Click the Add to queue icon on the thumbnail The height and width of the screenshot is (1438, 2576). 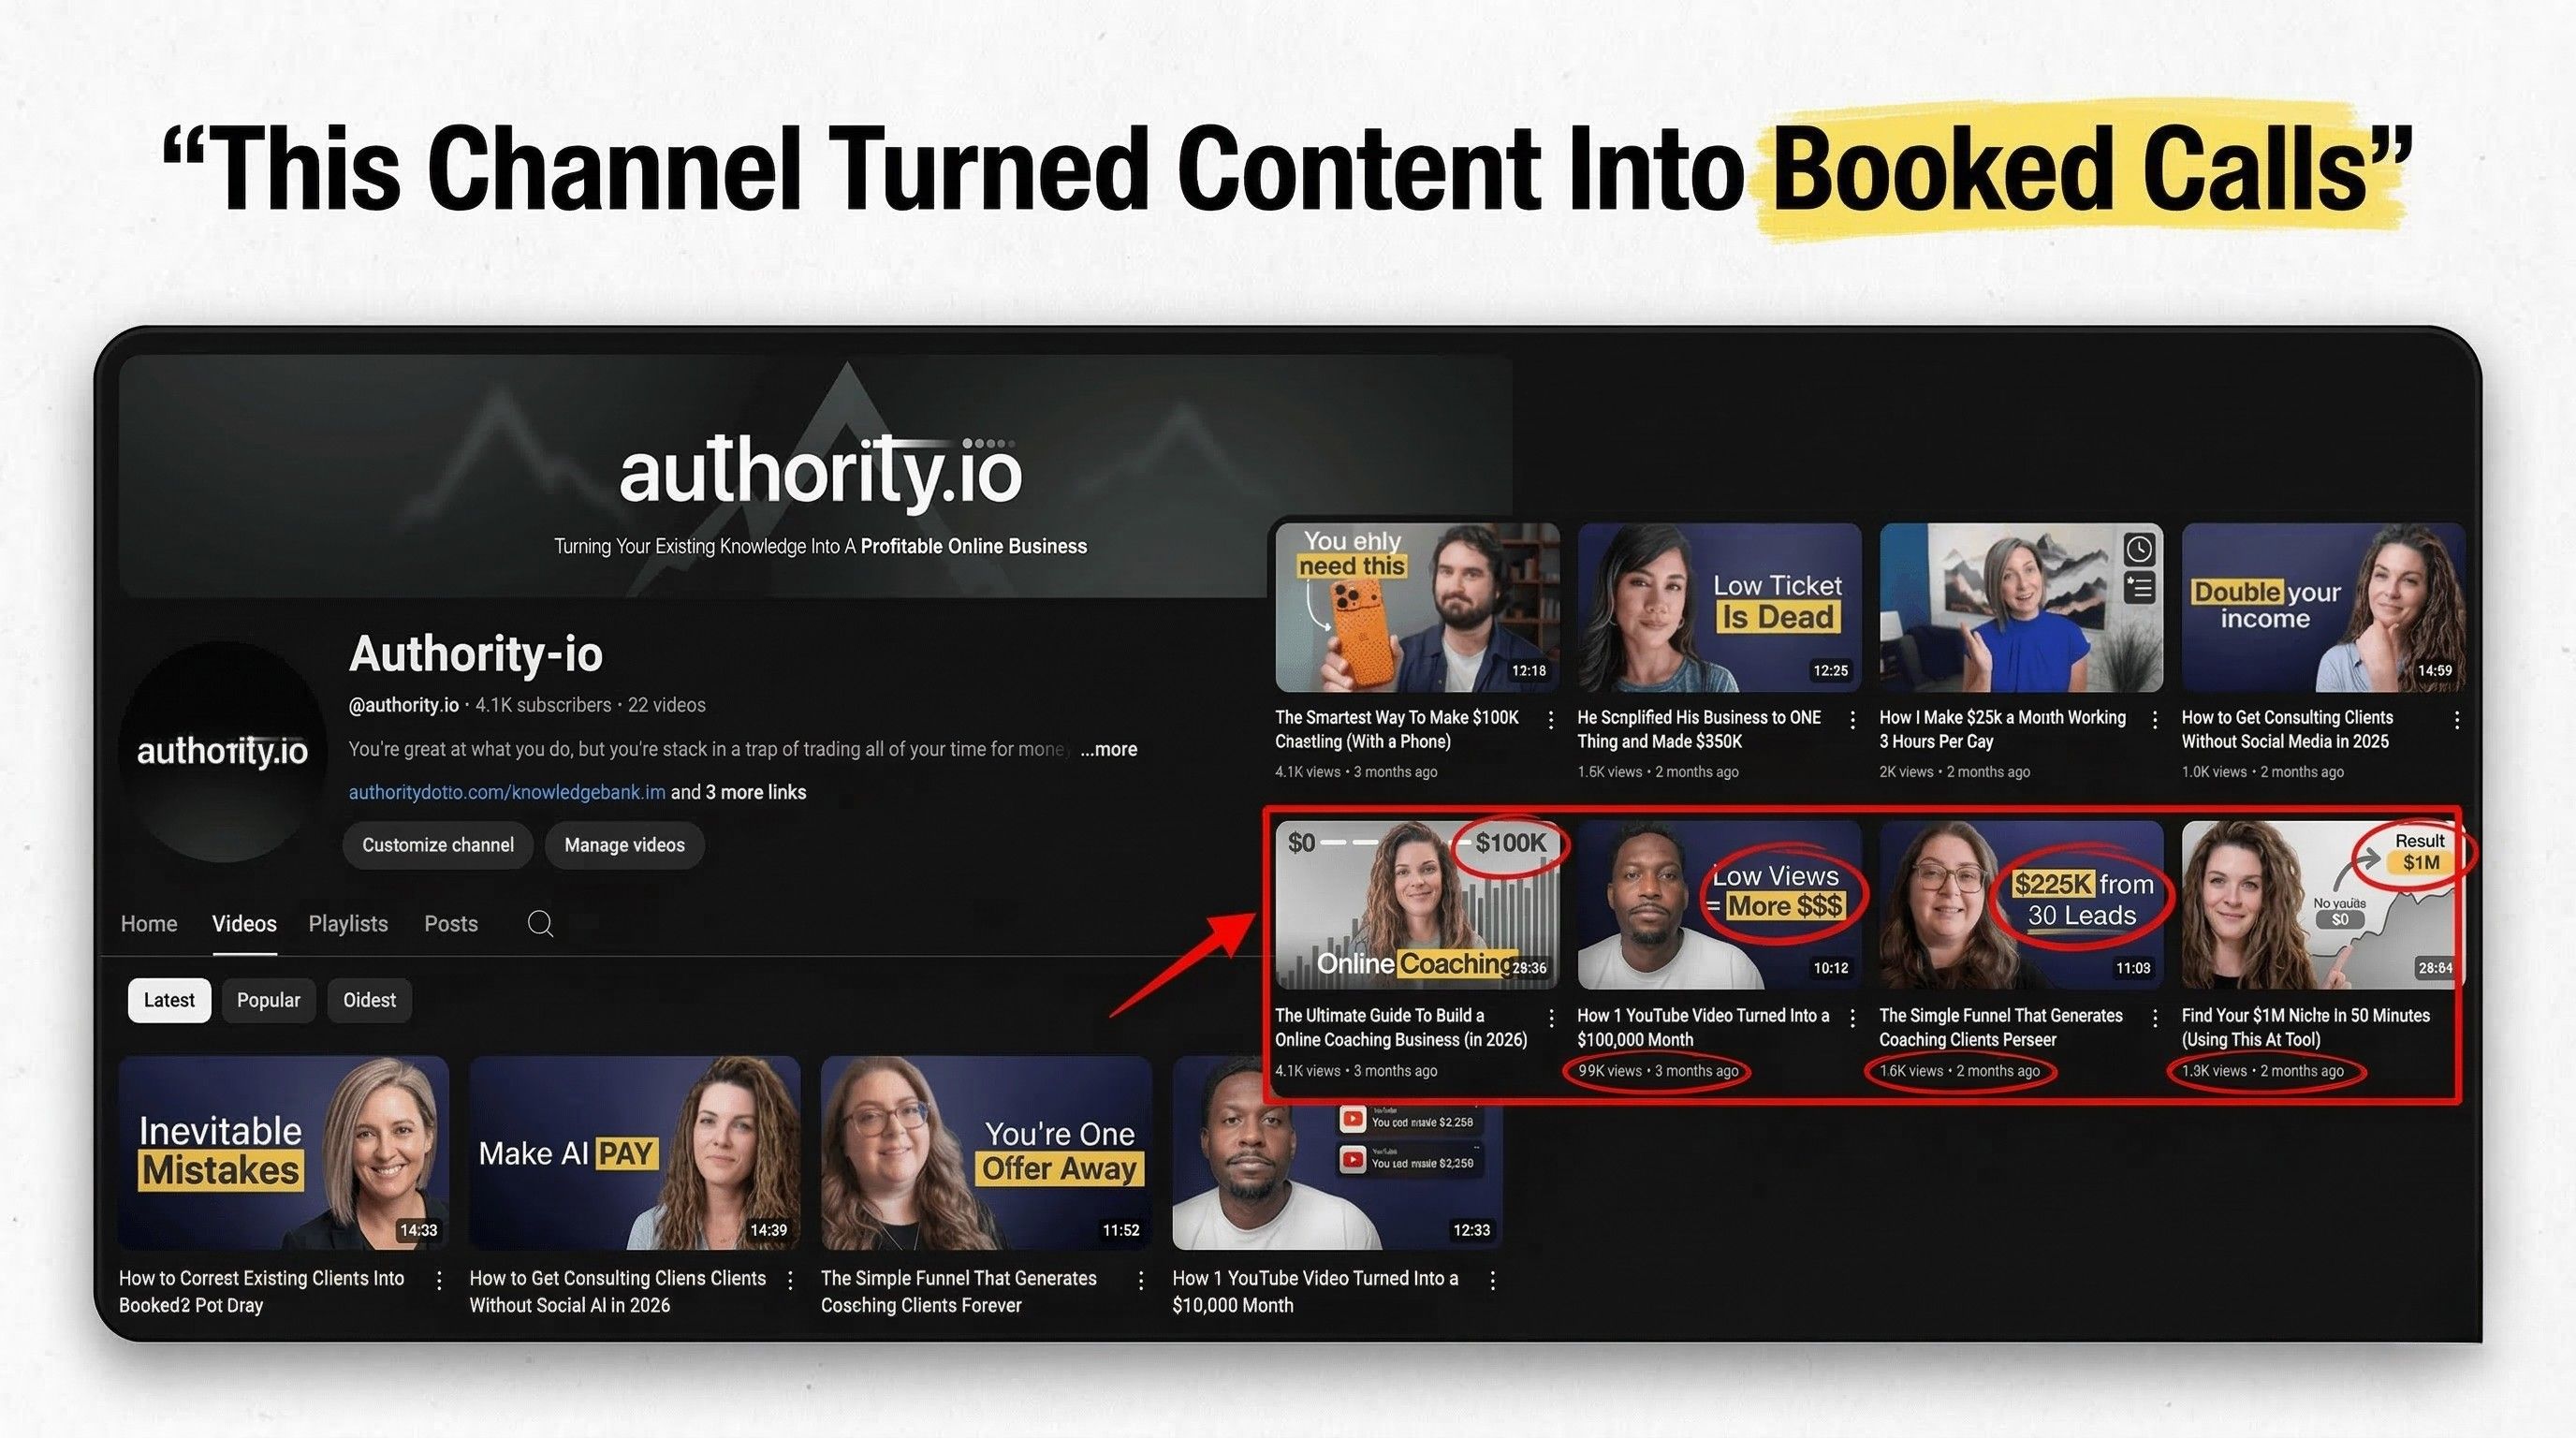click(x=2140, y=589)
